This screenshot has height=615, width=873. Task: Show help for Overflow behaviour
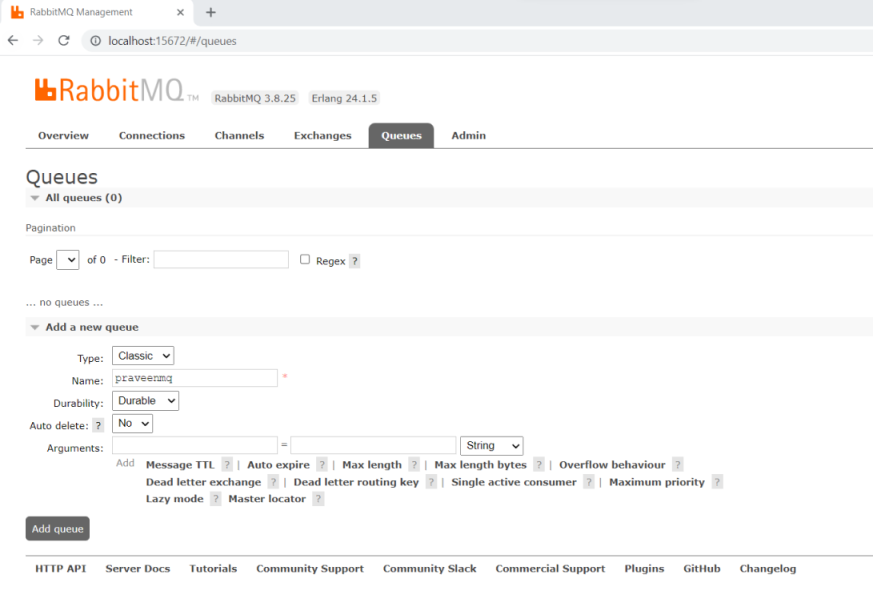678,465
